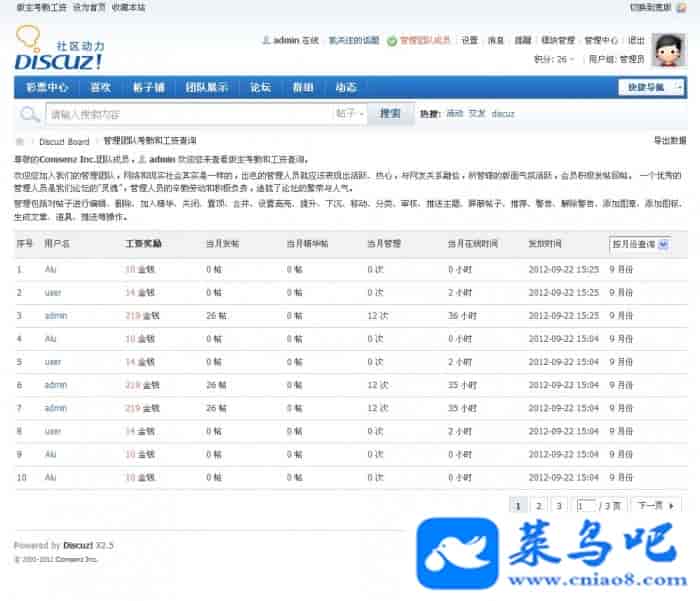The width and height of the screenshot is (700, 601).
Task: Open the 论坛 nav tab
Action: click(x=260, y=87)
